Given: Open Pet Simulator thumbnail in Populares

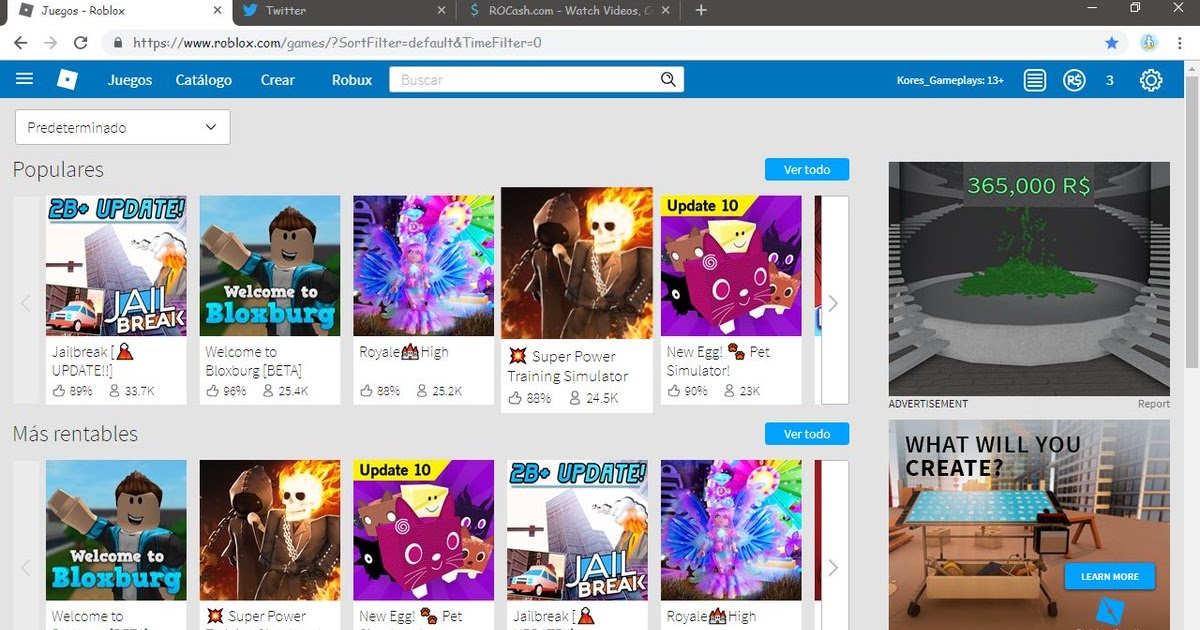Looking at the screenshot, I should pyautogui.click(x=731, y=265).
